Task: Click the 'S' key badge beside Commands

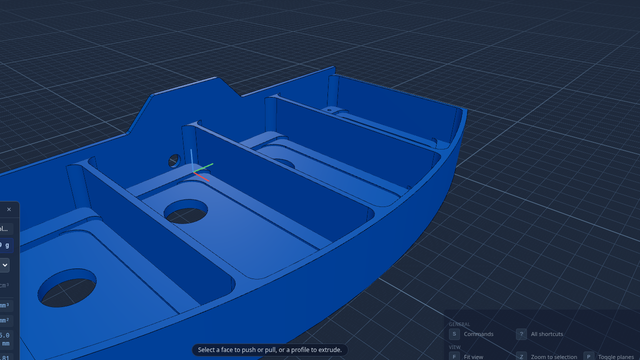Action: 454,334
